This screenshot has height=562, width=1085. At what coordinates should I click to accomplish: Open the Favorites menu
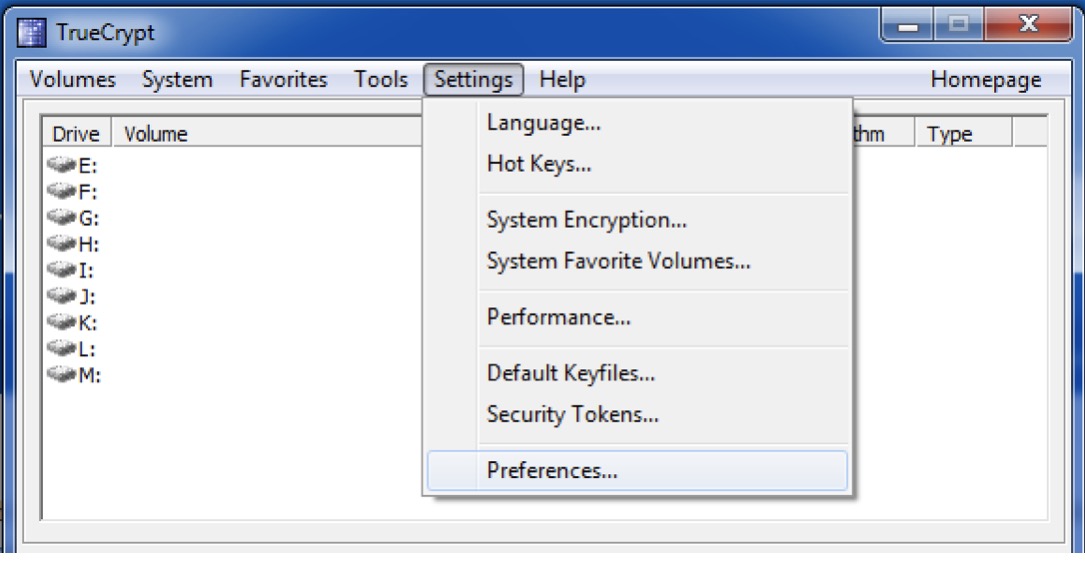point(283,80)
